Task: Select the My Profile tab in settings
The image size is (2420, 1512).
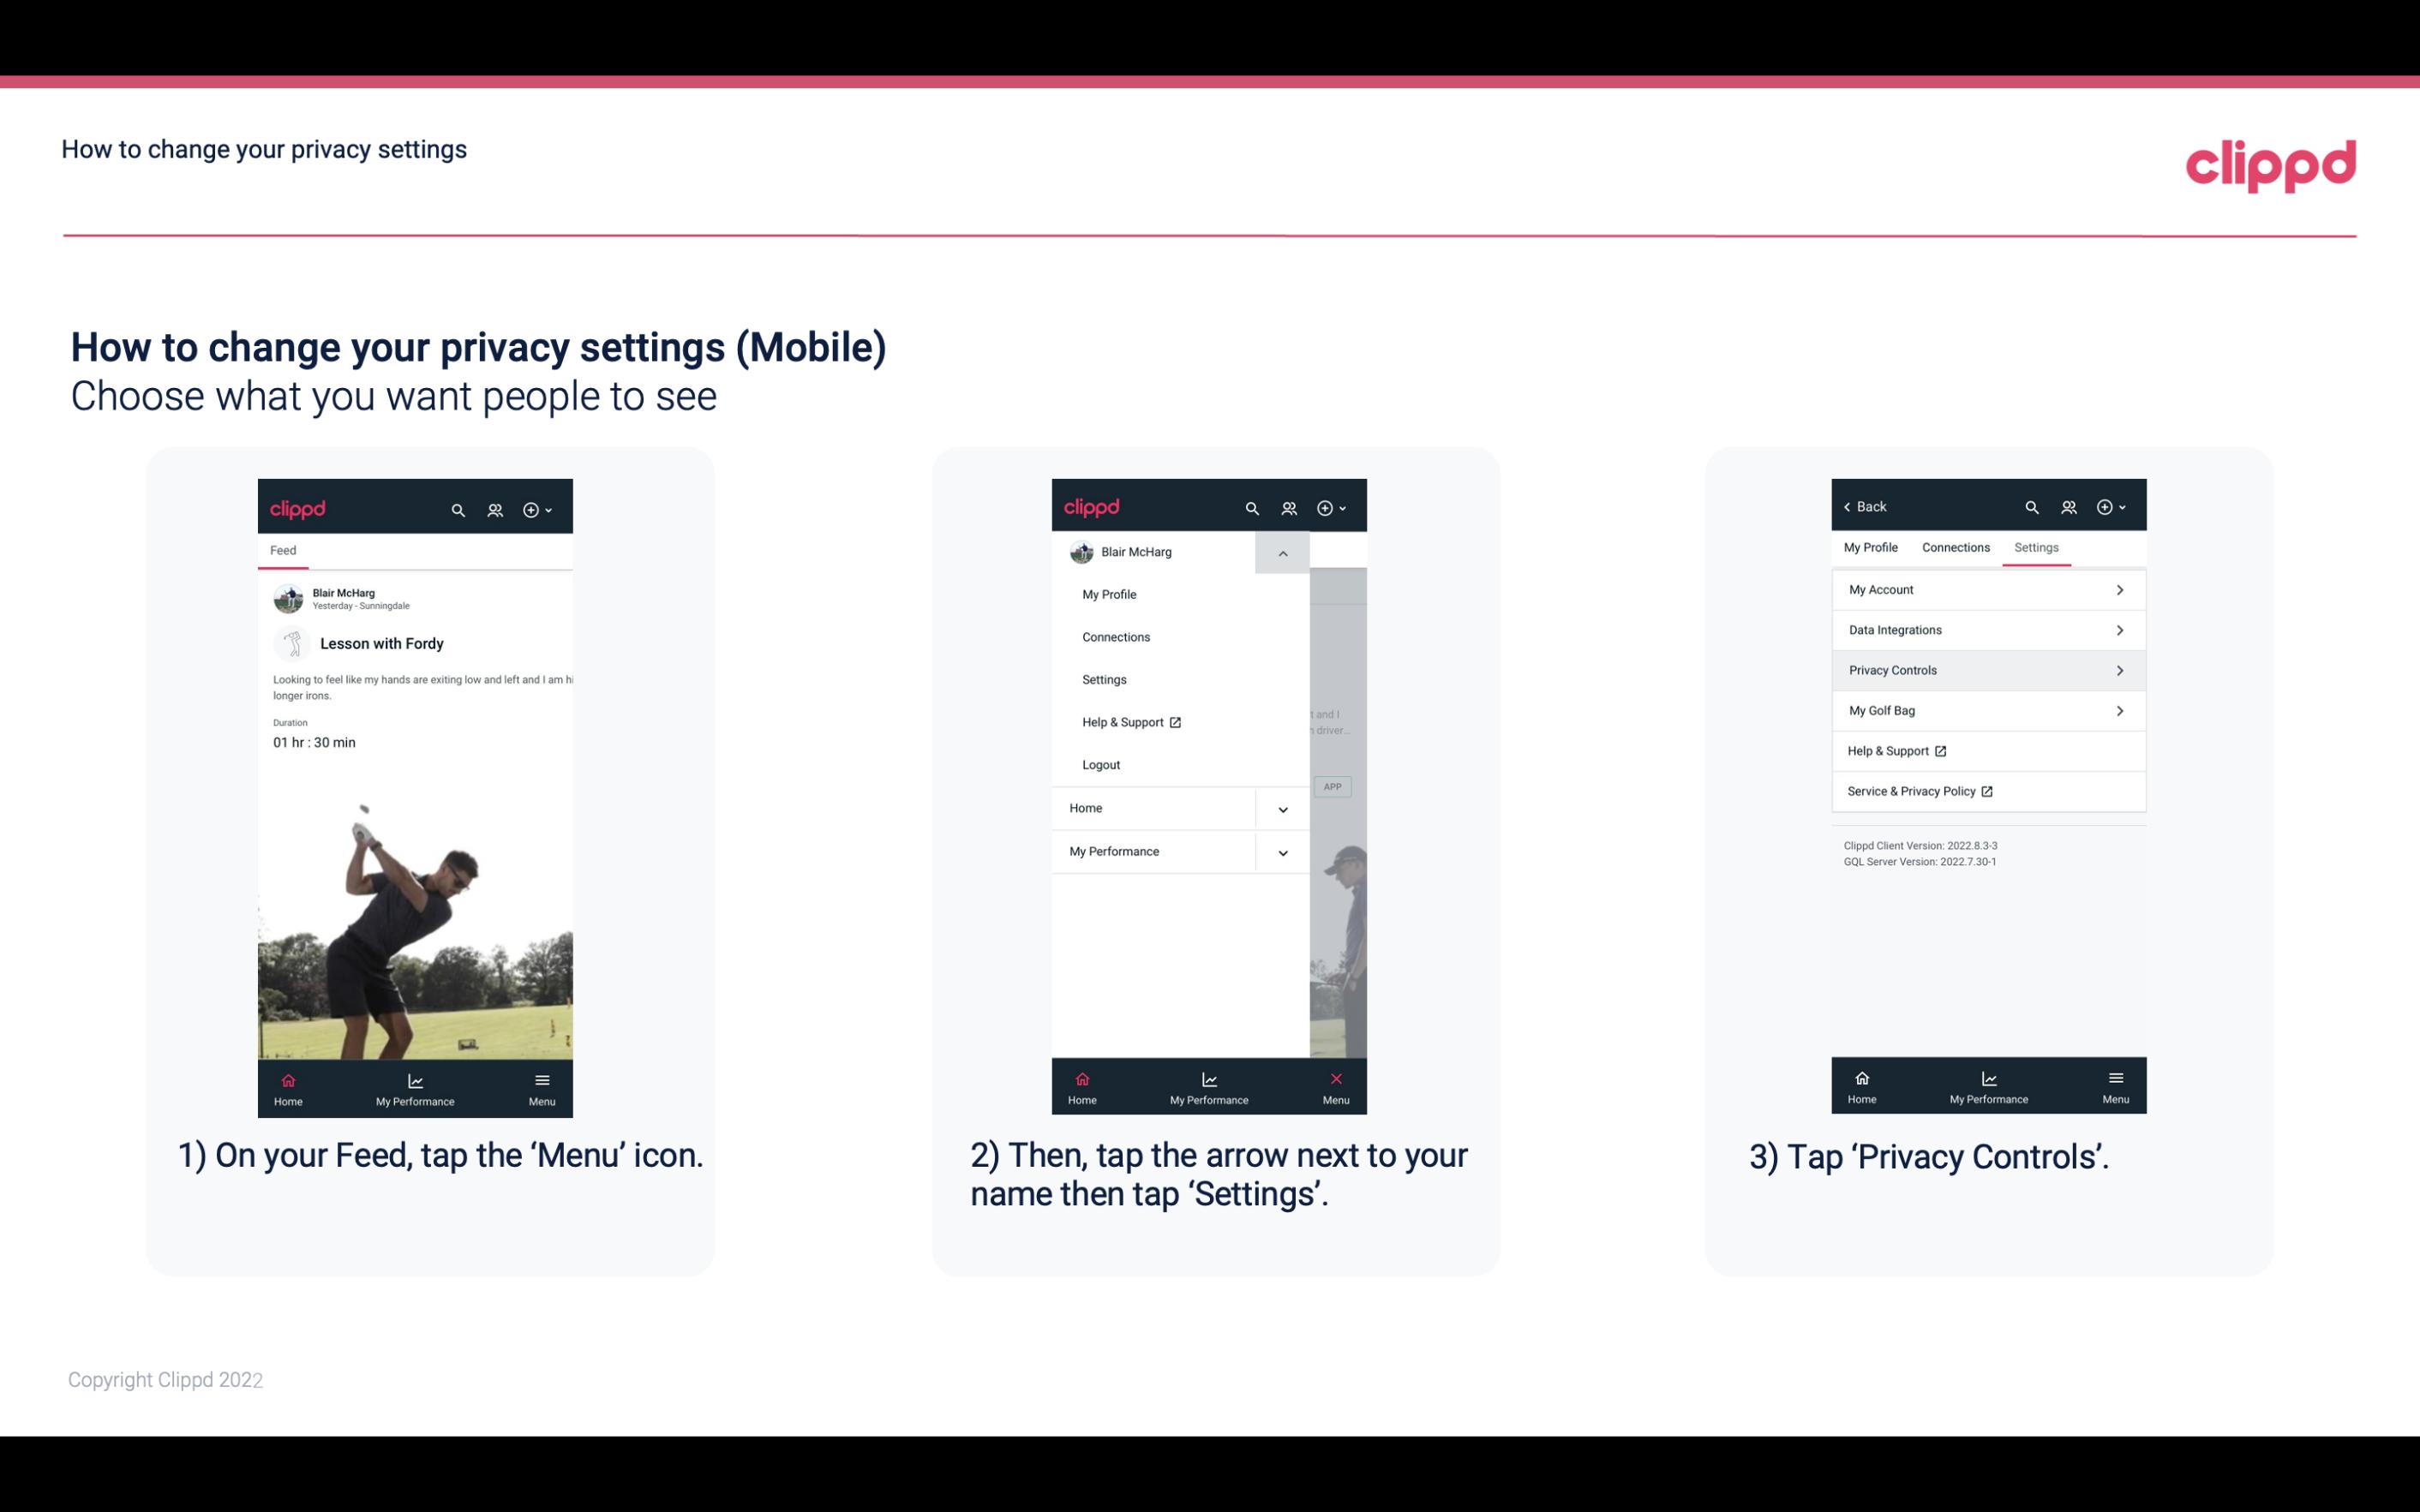Action: point(1872,547)
